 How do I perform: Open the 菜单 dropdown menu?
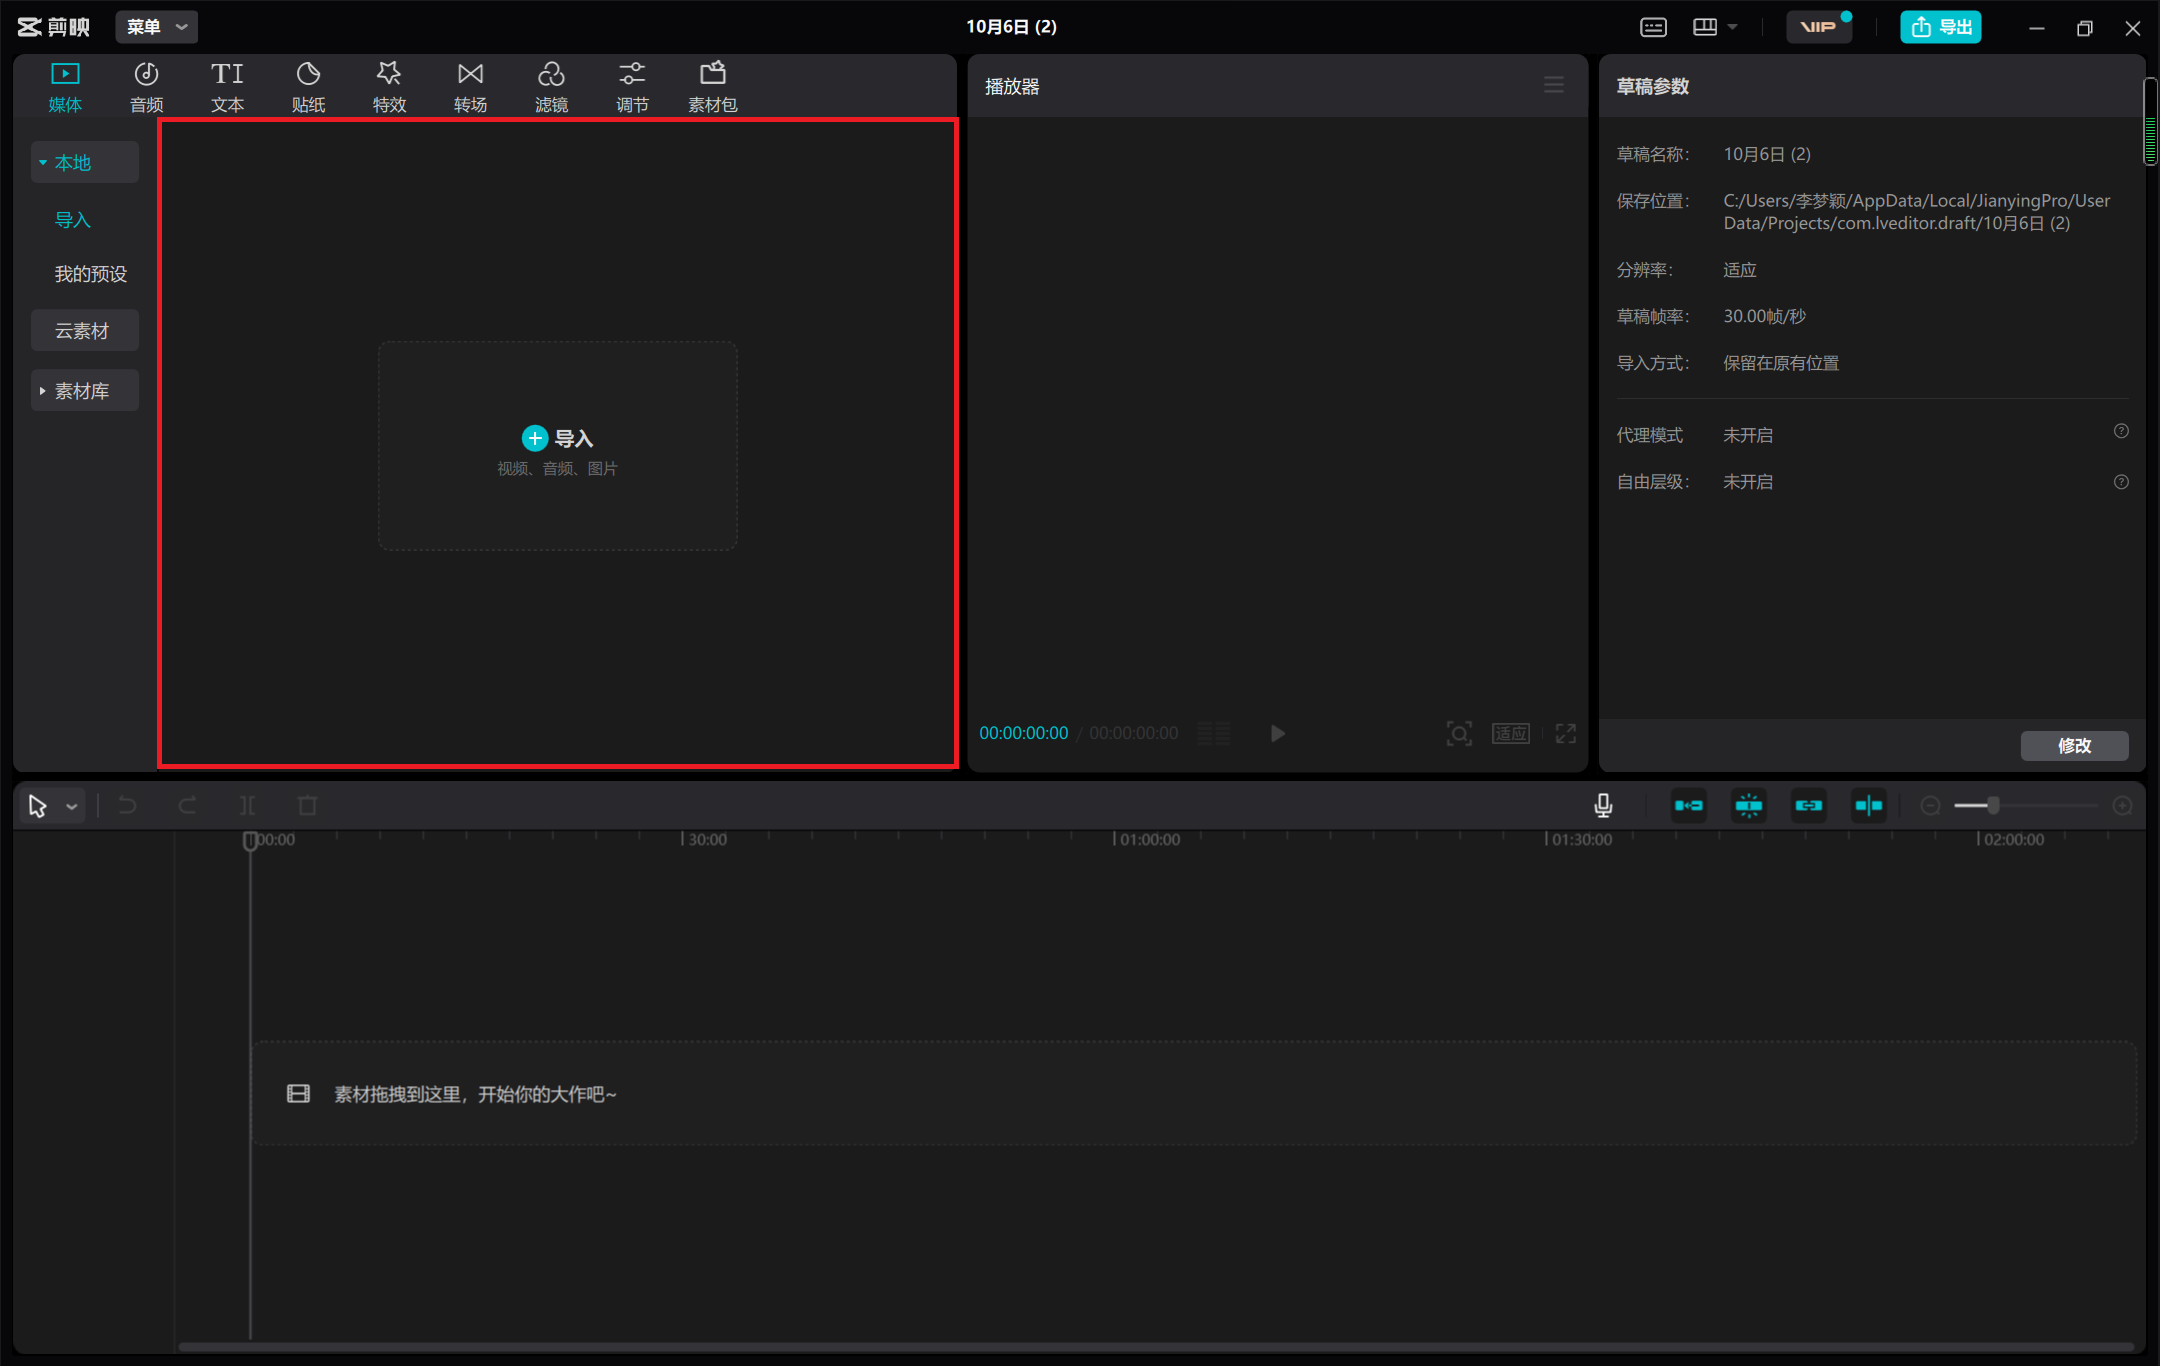(157, 27)
